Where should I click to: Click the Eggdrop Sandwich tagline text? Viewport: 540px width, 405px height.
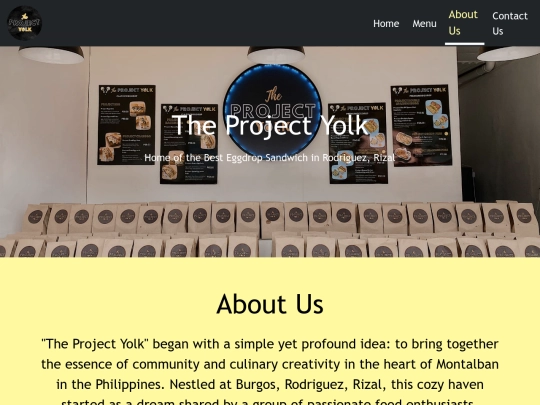coord(270,158)
